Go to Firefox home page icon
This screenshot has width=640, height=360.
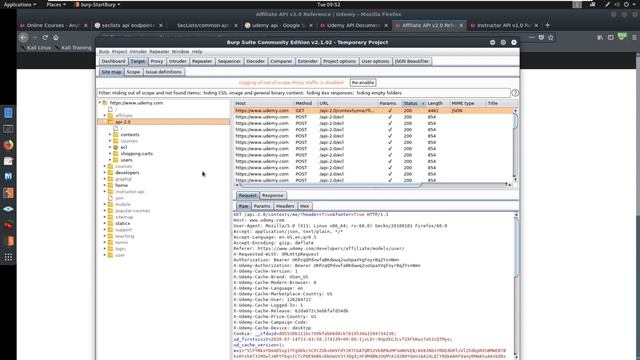(56, 37)
